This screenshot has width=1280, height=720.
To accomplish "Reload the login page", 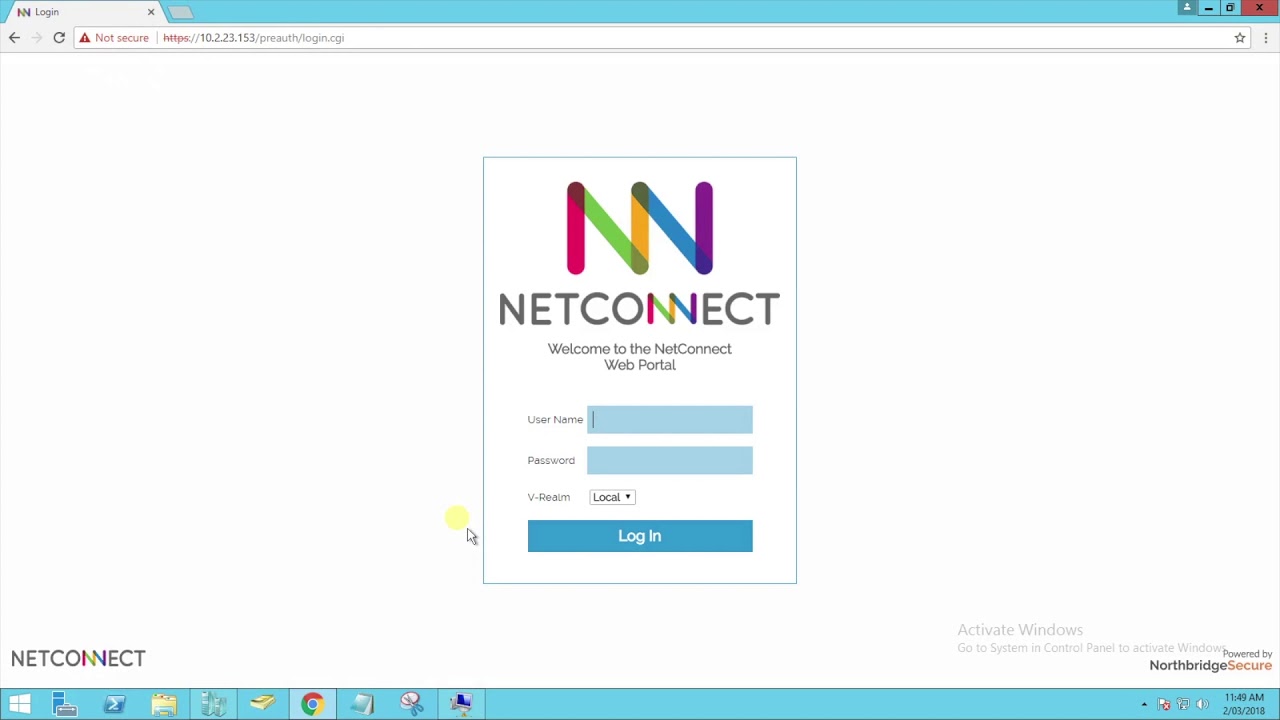I will pos(59,38).
